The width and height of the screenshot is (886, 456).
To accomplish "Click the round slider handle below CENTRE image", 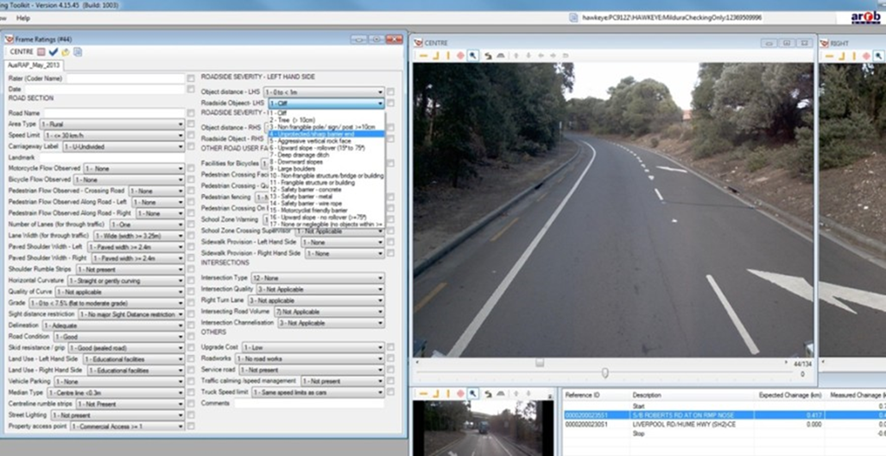I will pos(605,373).
